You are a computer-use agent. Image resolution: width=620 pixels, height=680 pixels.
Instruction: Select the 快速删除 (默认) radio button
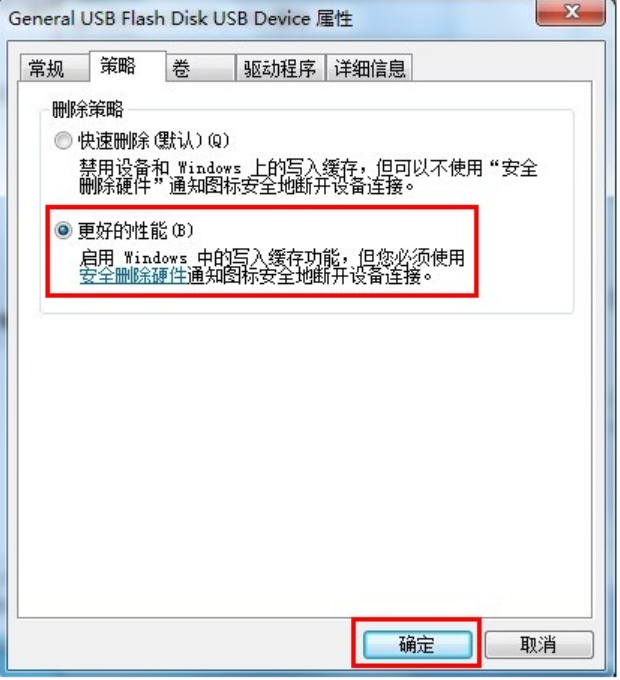point(63,141)
